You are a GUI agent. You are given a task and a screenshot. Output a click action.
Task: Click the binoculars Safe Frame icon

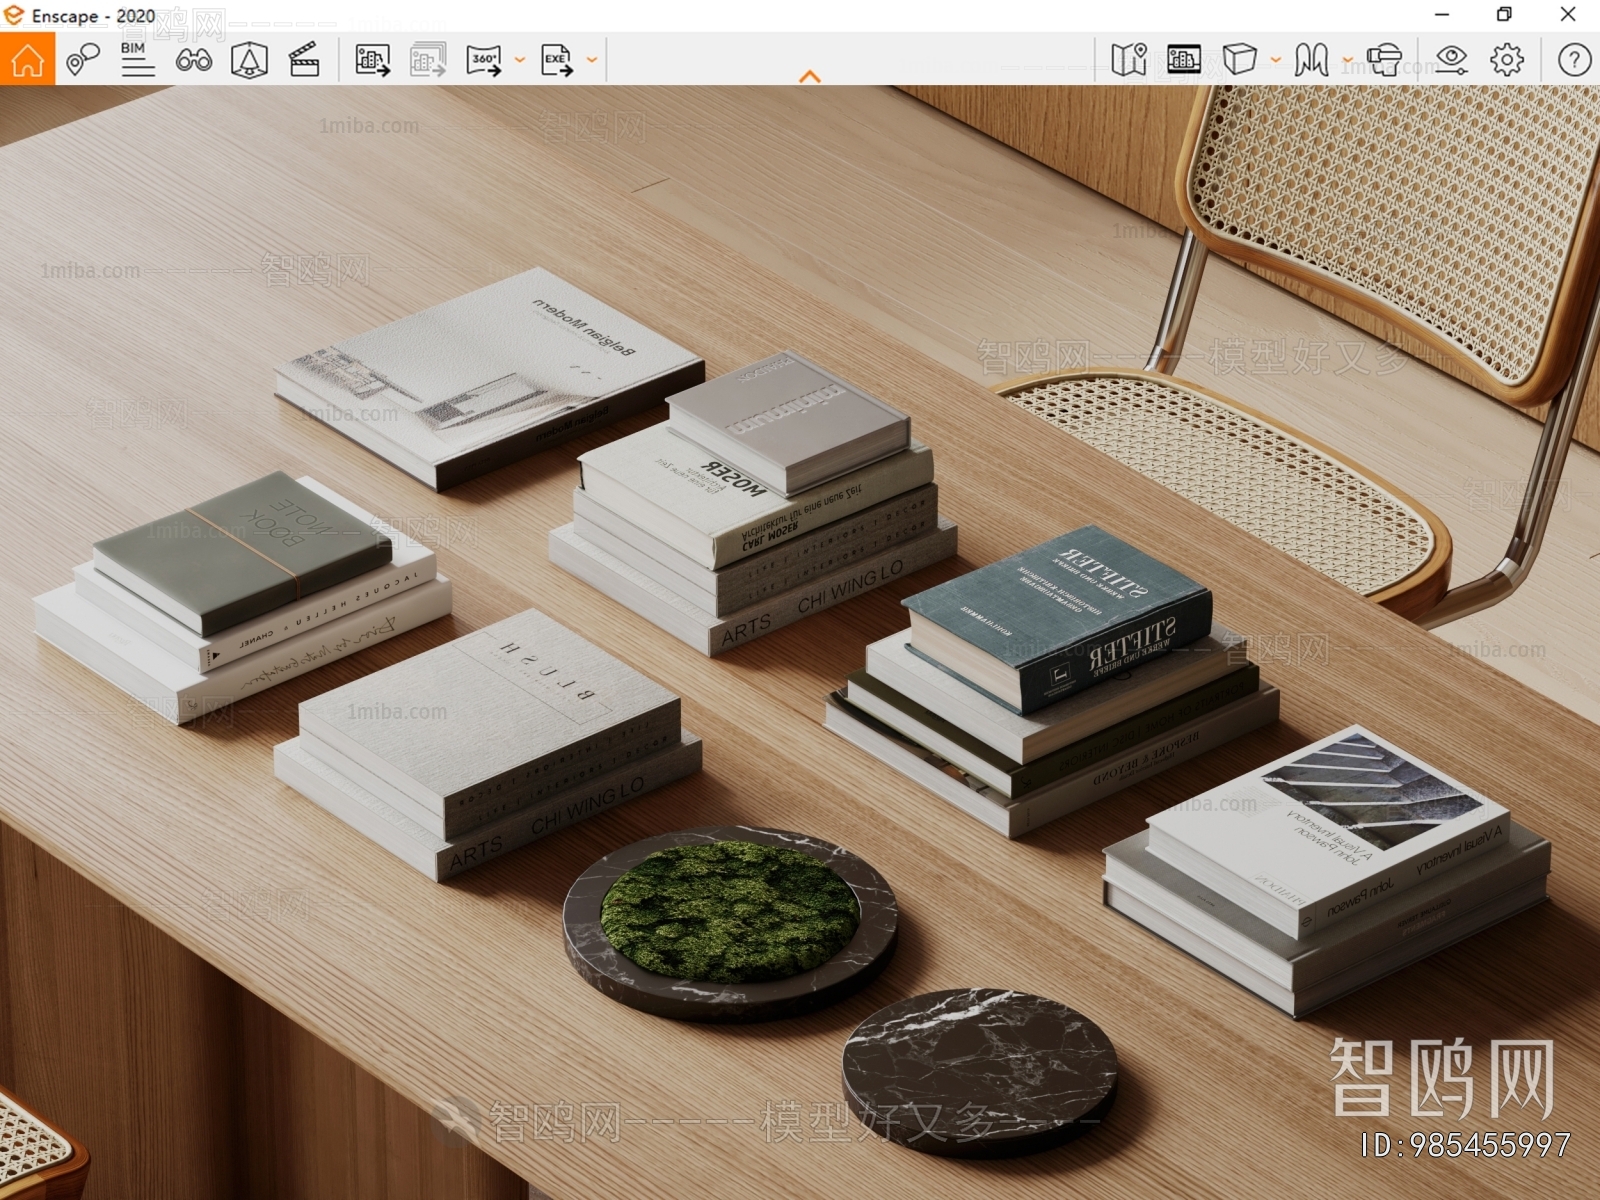pyautogui.click(x=193, y=60)
